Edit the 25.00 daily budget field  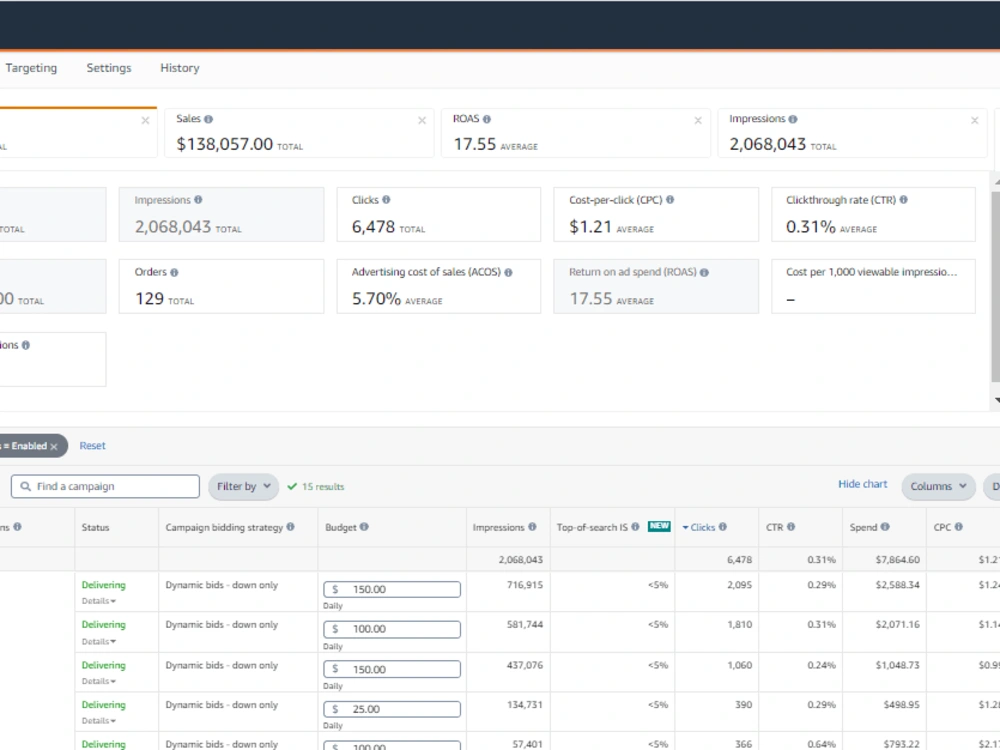tap(392, 709)
